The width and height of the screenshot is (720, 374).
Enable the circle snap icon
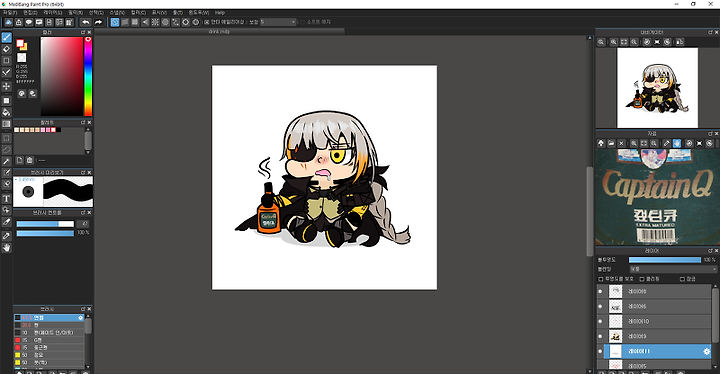165,22
